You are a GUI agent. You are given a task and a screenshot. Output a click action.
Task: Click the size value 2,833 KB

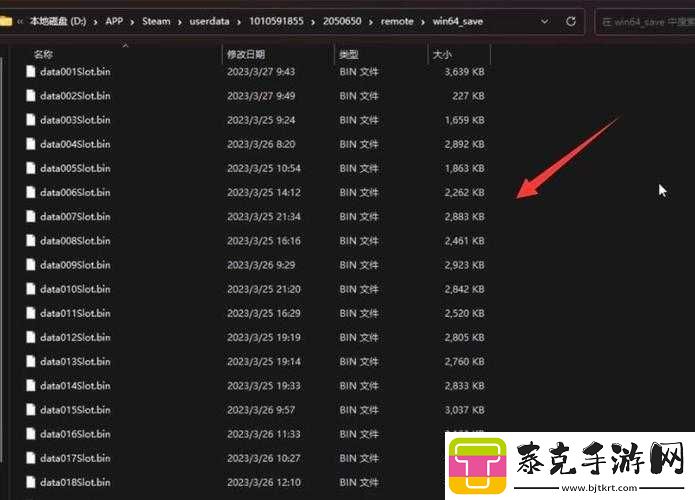[465, 386]
